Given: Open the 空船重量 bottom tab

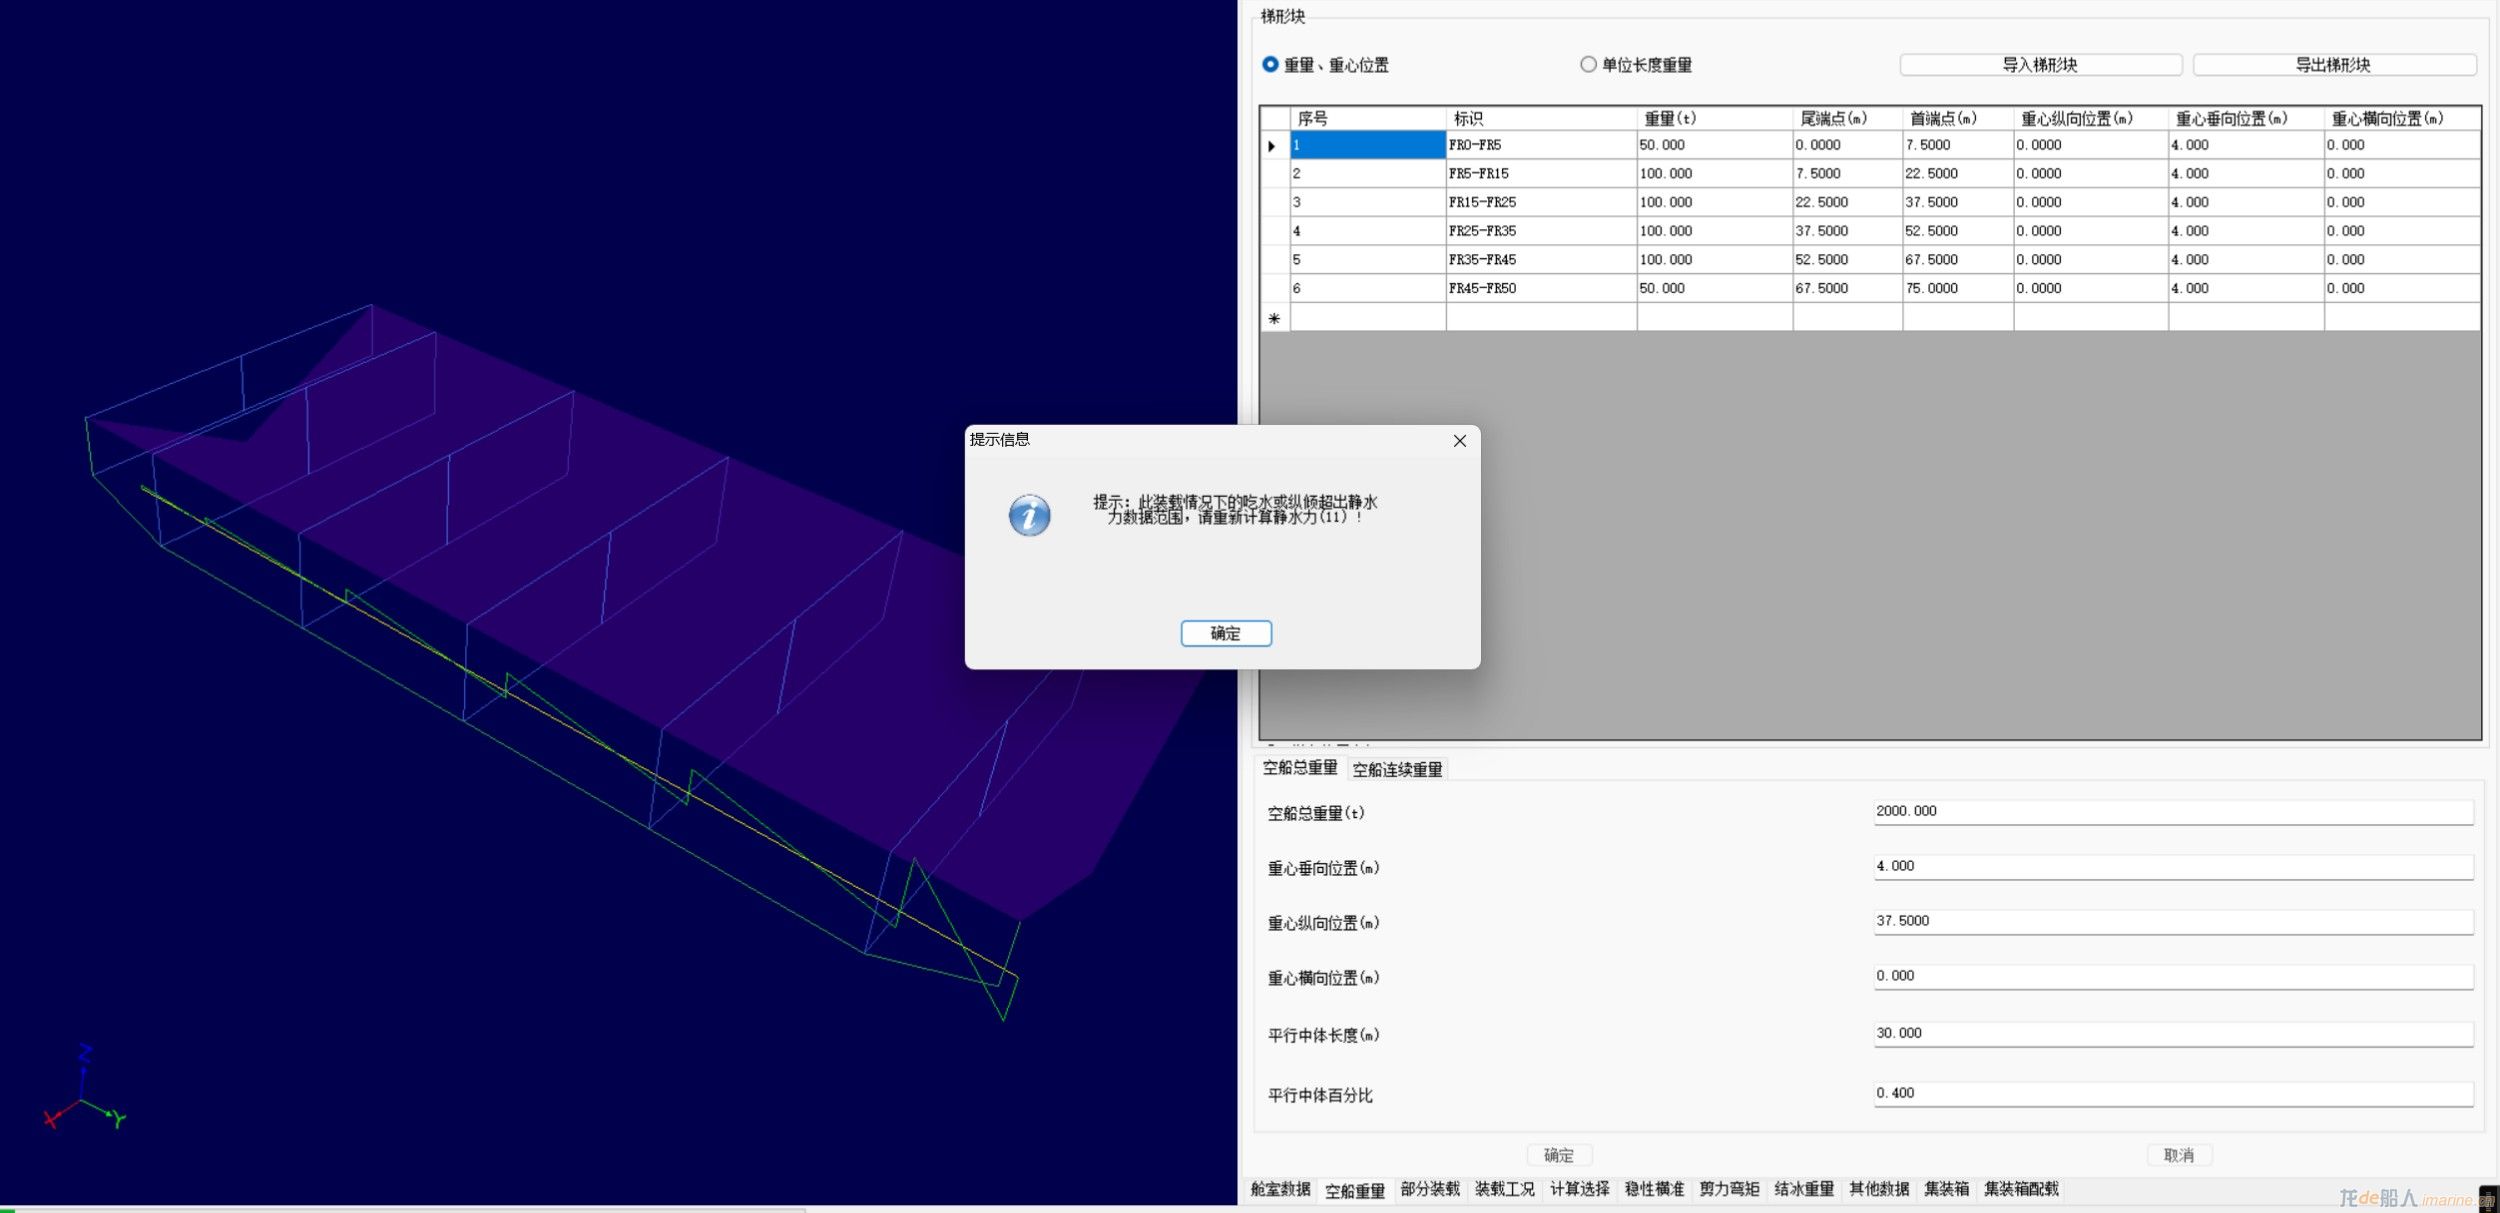Looking at the screenshot, I should click(x=1355, y=1190).
